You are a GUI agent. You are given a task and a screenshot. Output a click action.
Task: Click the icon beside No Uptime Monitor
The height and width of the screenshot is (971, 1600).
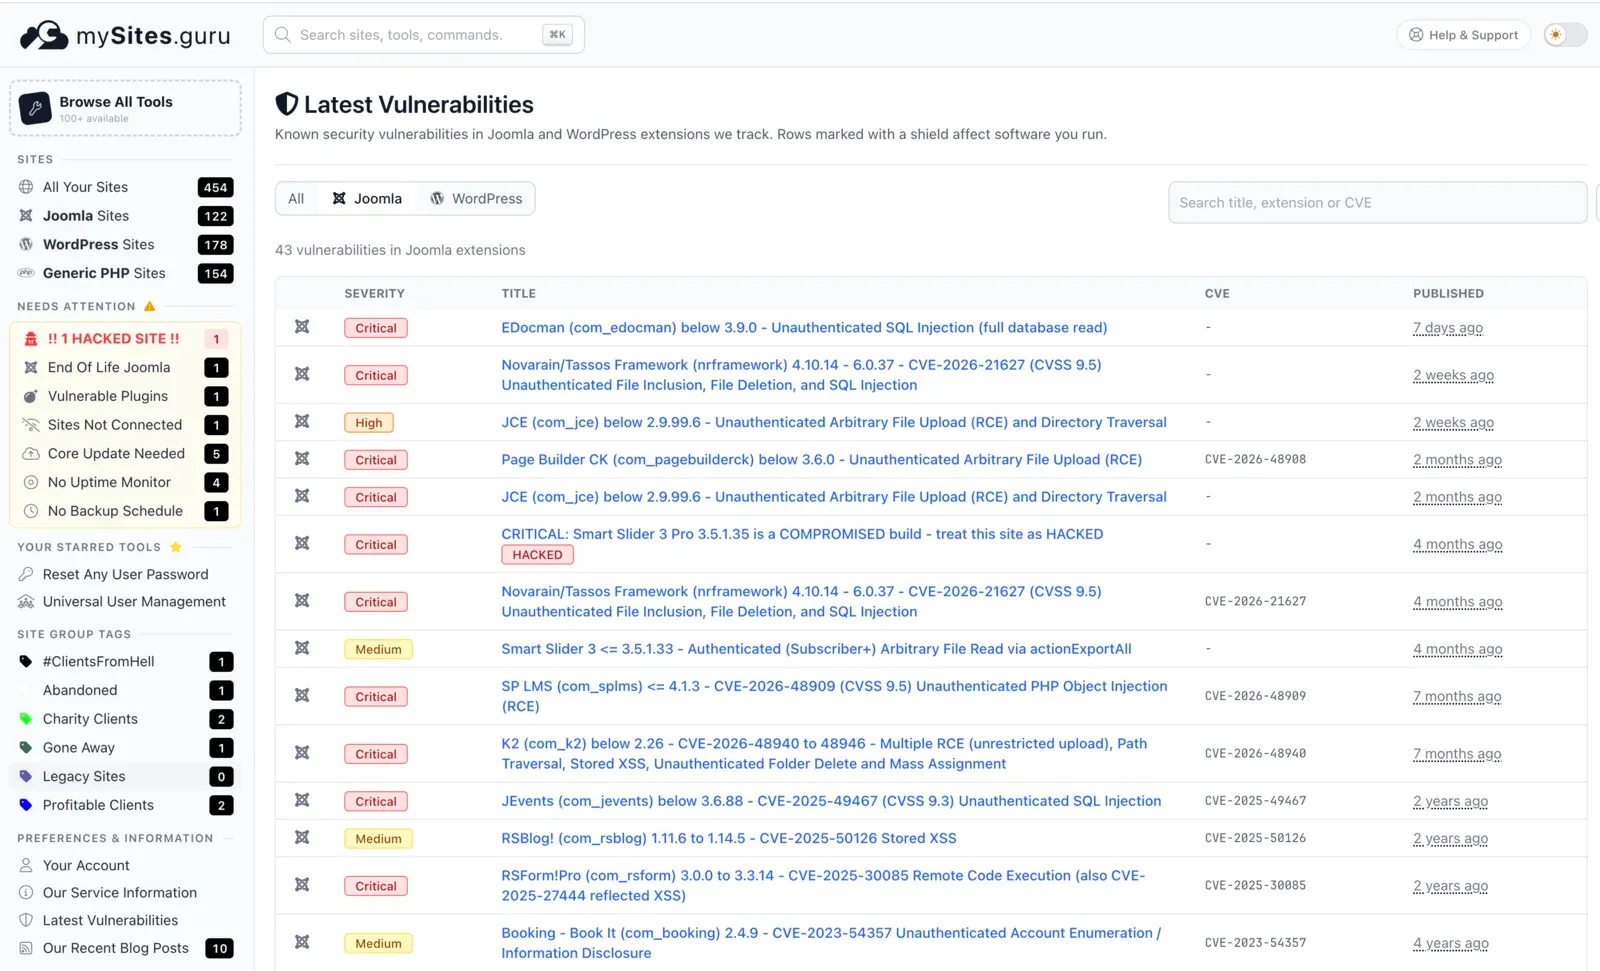click(x=31, y=482)
